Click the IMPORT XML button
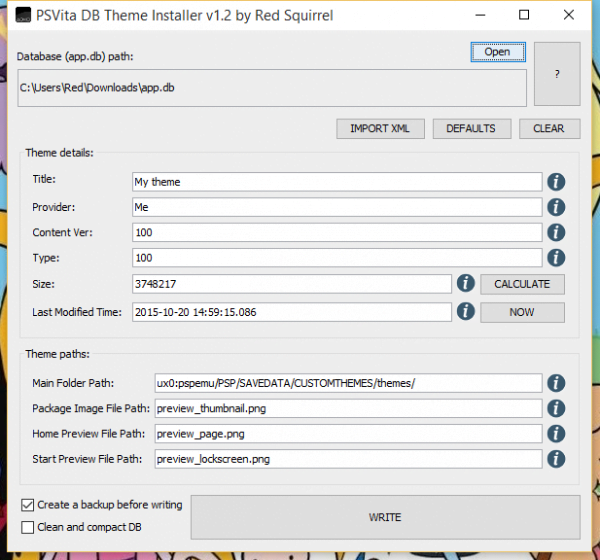 380,129
